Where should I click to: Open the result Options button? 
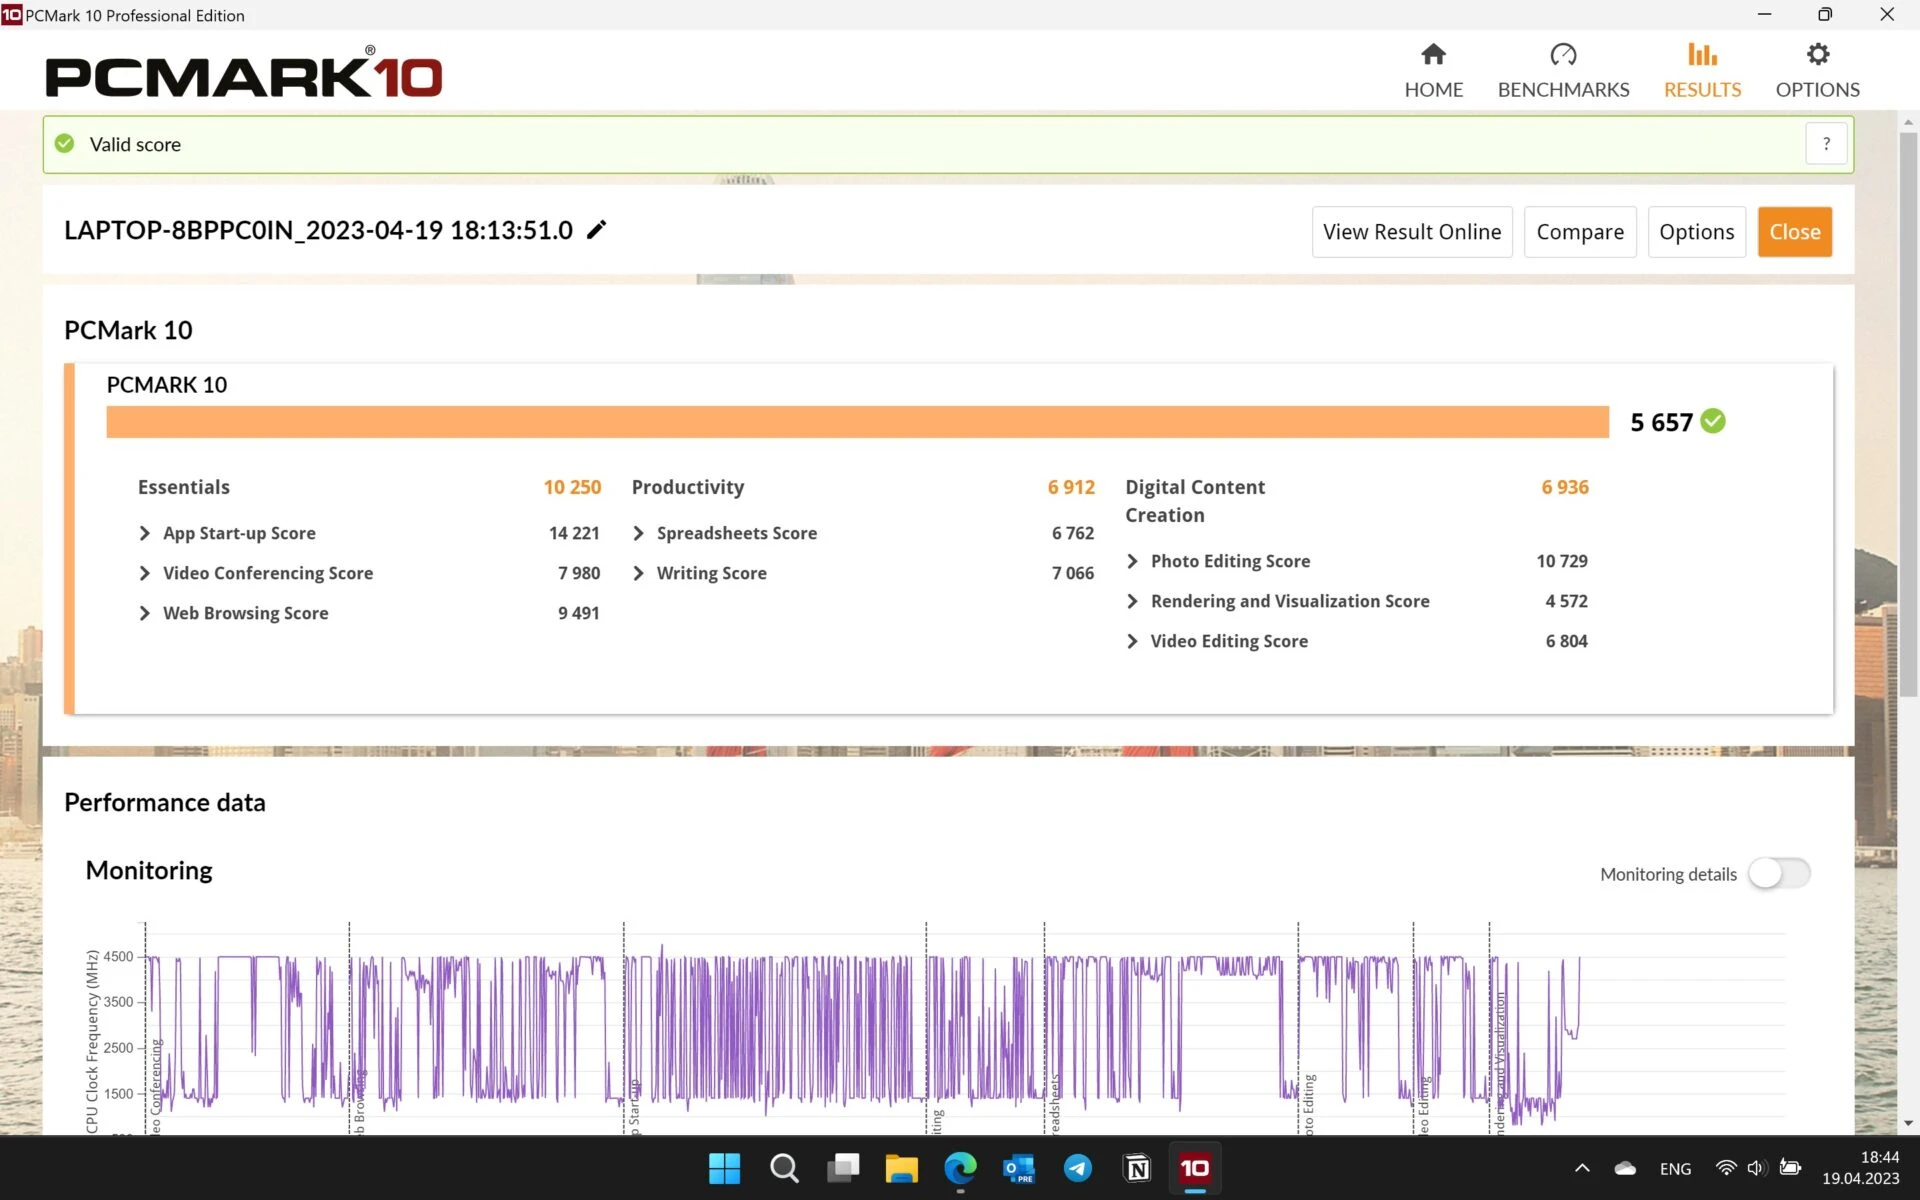pos(1696,232)
